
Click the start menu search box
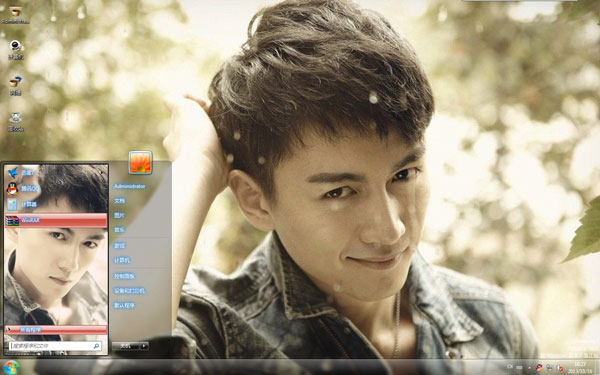pyautogui.click(x=55, y=346)
